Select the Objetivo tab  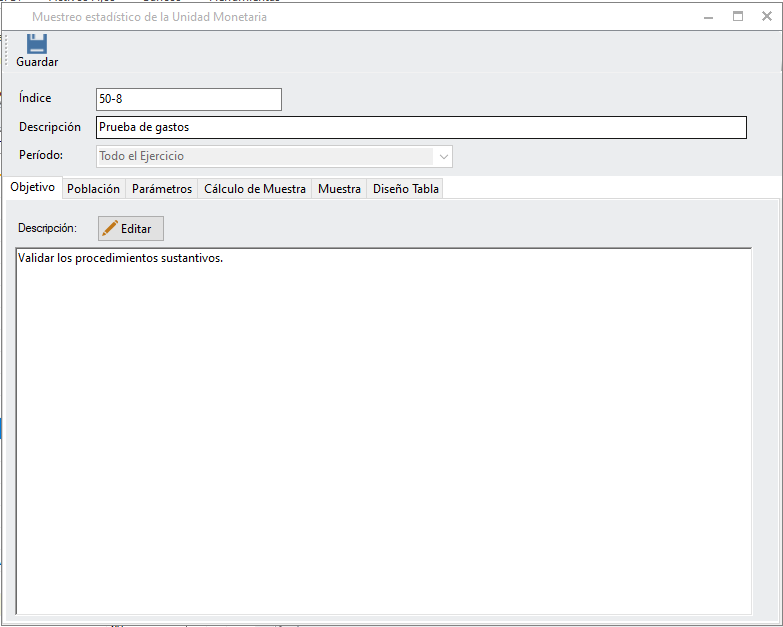[32, 188]
